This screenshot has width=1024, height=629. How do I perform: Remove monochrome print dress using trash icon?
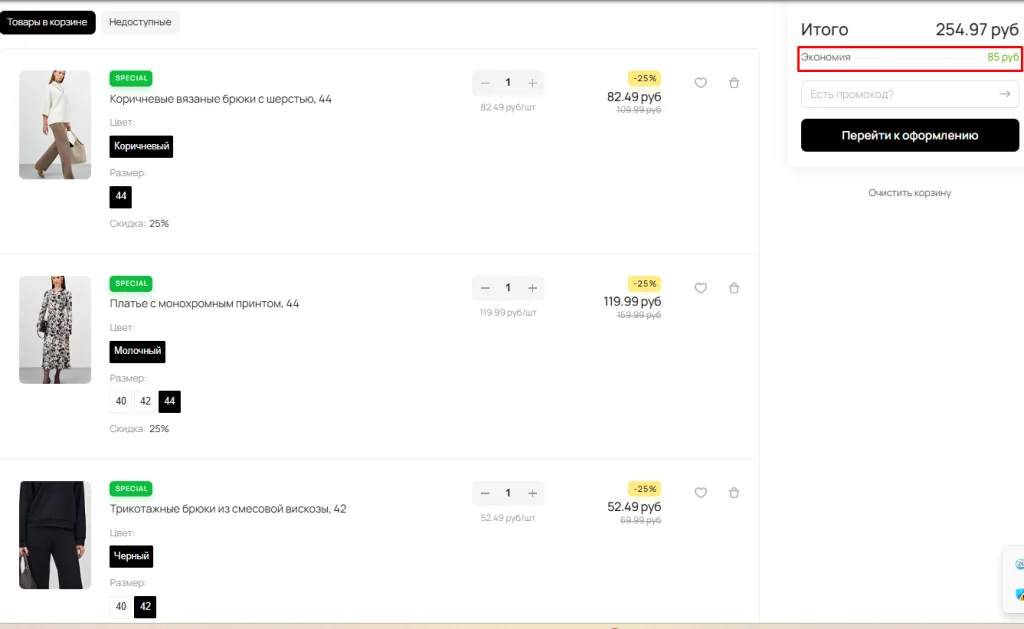(x=734, y=288)
